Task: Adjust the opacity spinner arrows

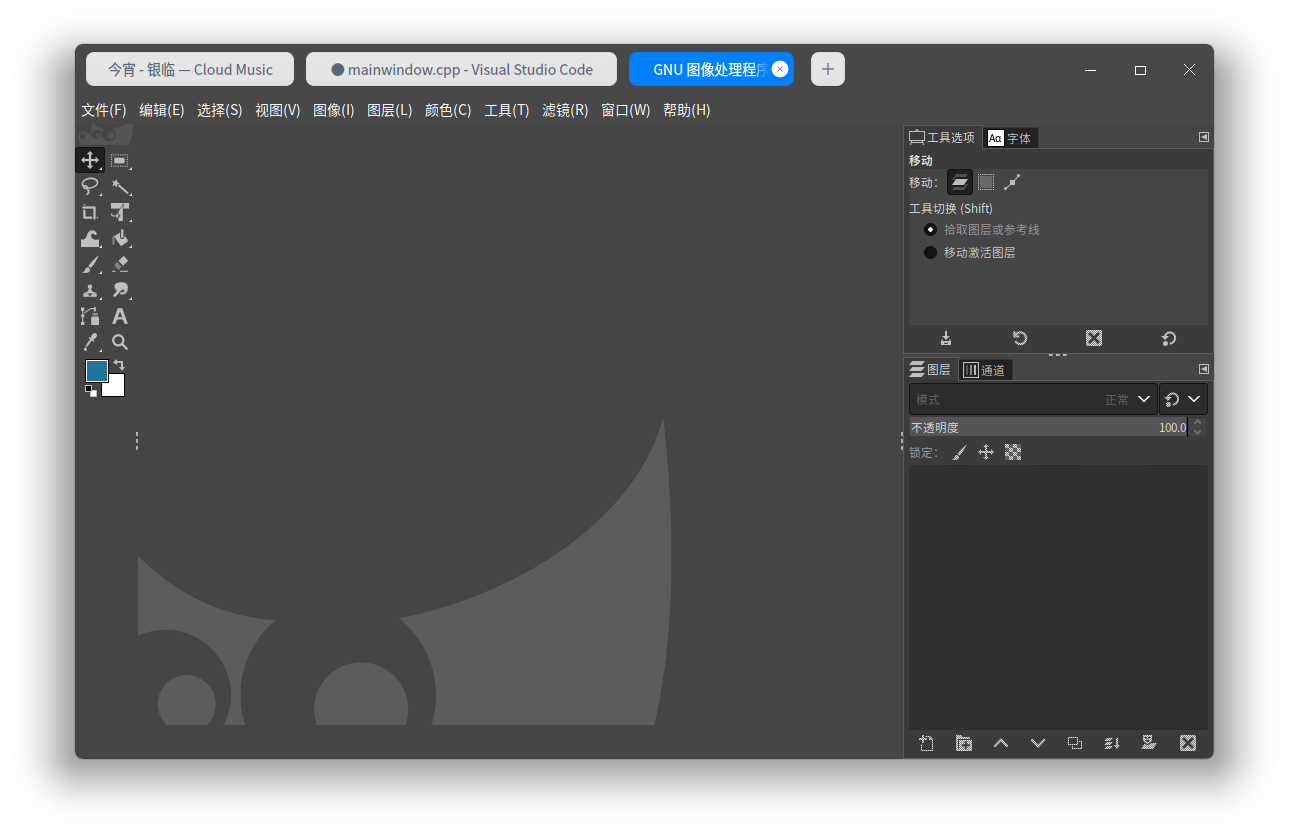Action: click(1198, 428)
